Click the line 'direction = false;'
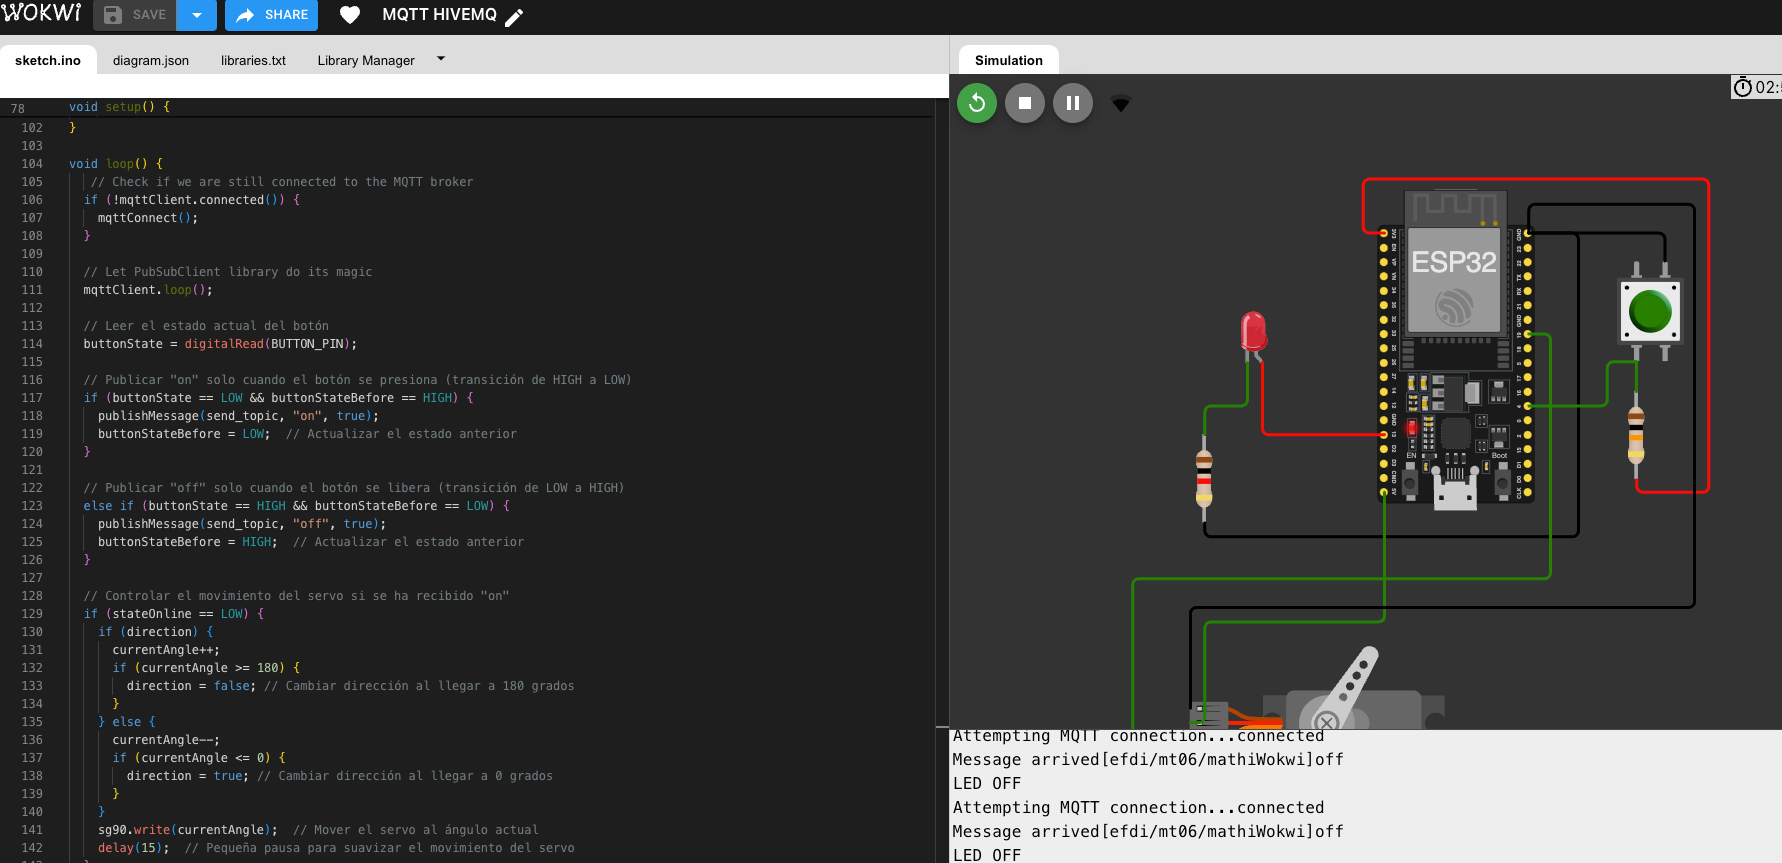This screenshot has height=863, width=1782. [191, 686]
